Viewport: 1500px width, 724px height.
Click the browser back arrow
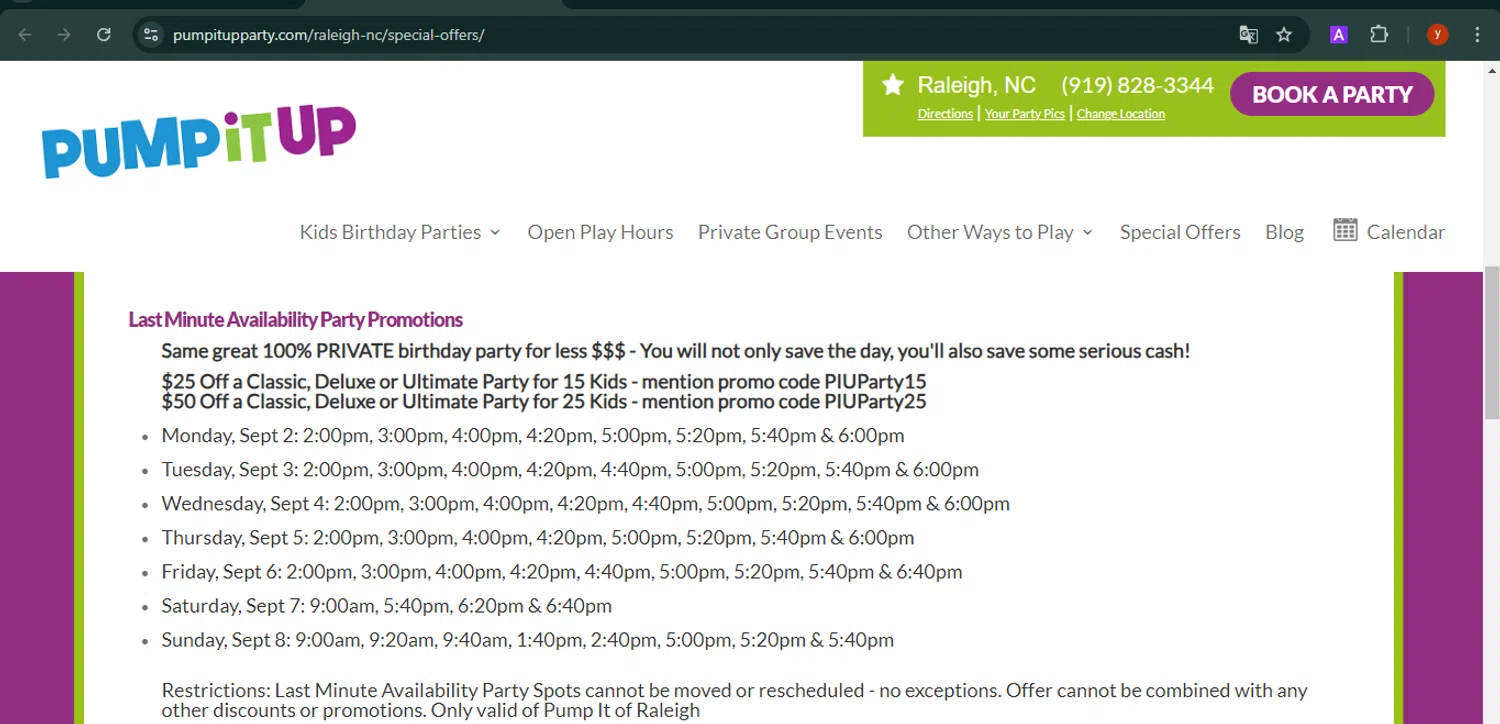pos(25,35)
